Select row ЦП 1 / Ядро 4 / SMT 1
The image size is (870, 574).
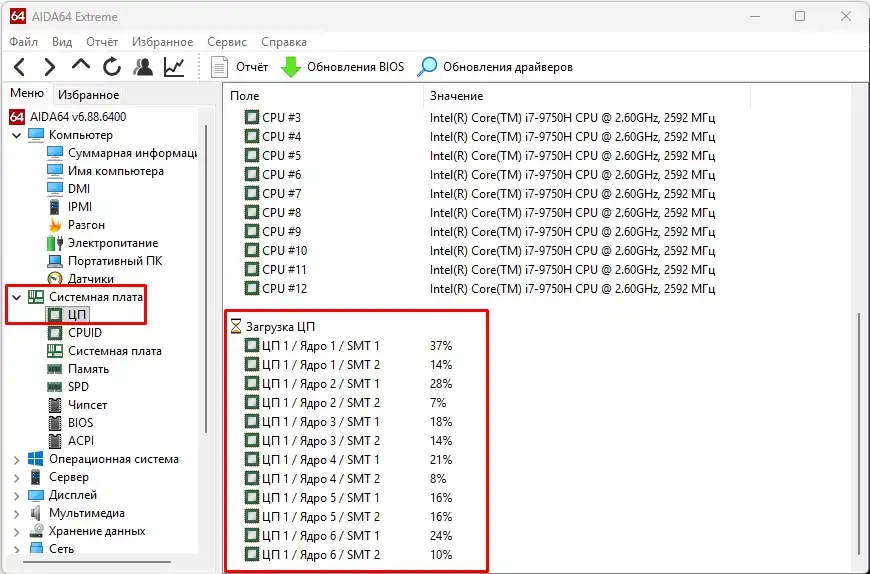(348, 460)
